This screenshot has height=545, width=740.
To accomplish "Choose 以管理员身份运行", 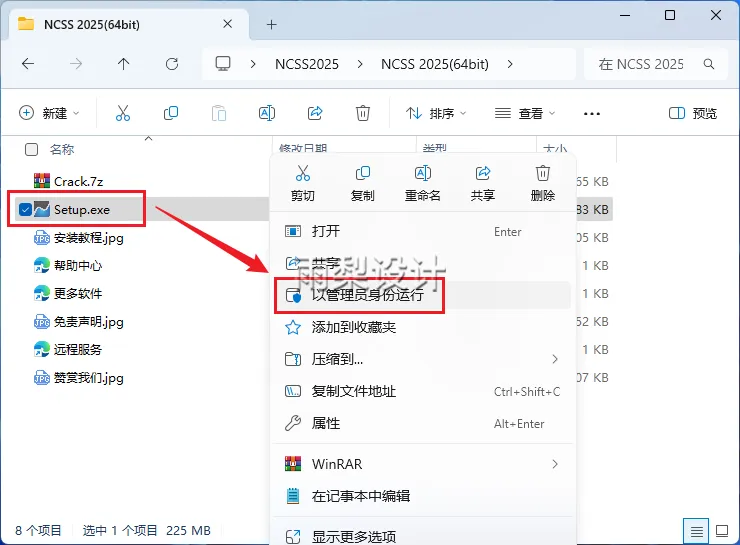I will click(x=423, y=295).
